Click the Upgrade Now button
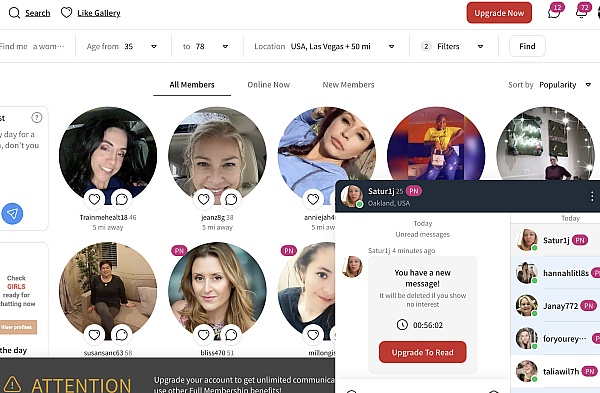This screenshot has height=393, width=600. pos(499,13)
